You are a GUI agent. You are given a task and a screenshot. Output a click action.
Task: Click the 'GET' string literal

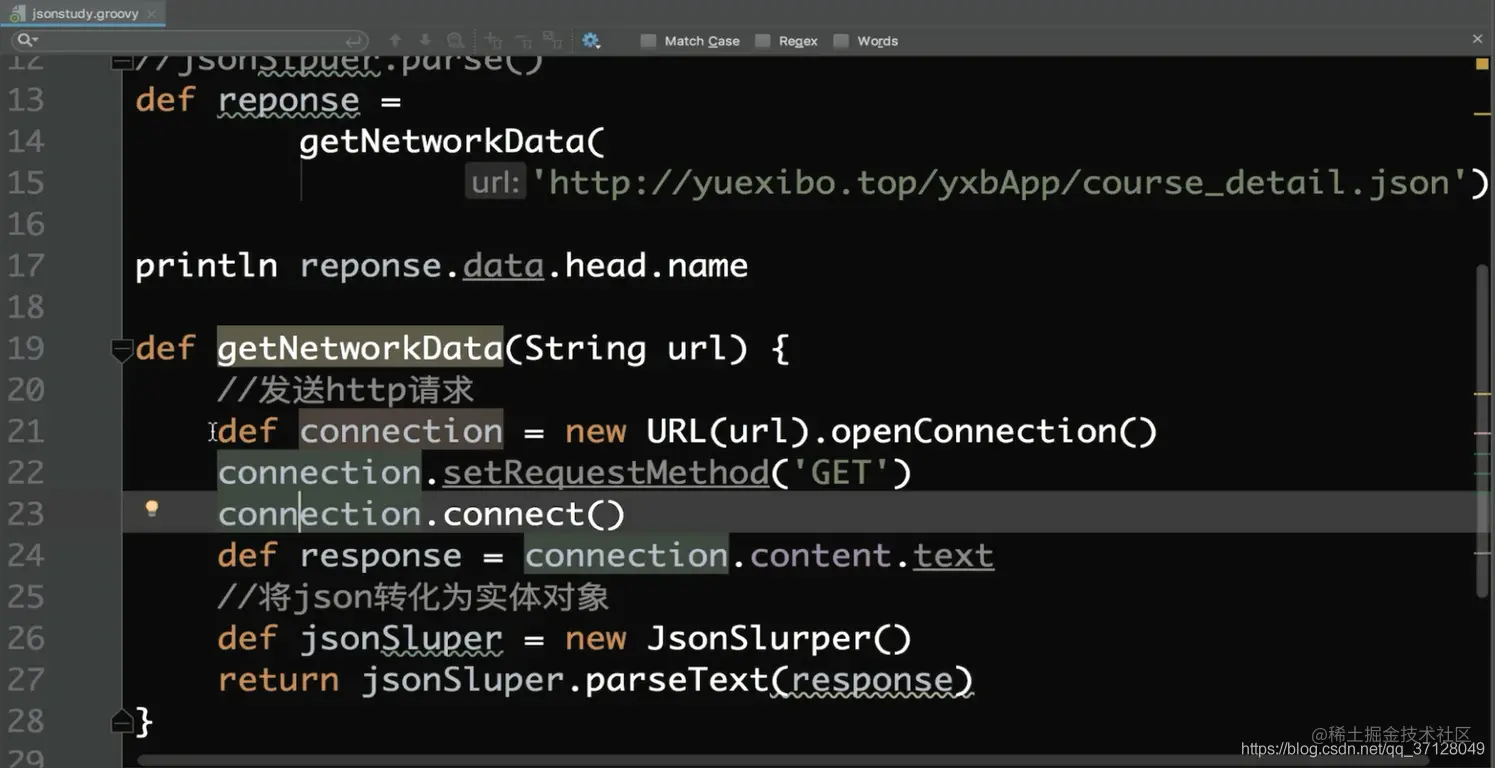click(841, 473)
